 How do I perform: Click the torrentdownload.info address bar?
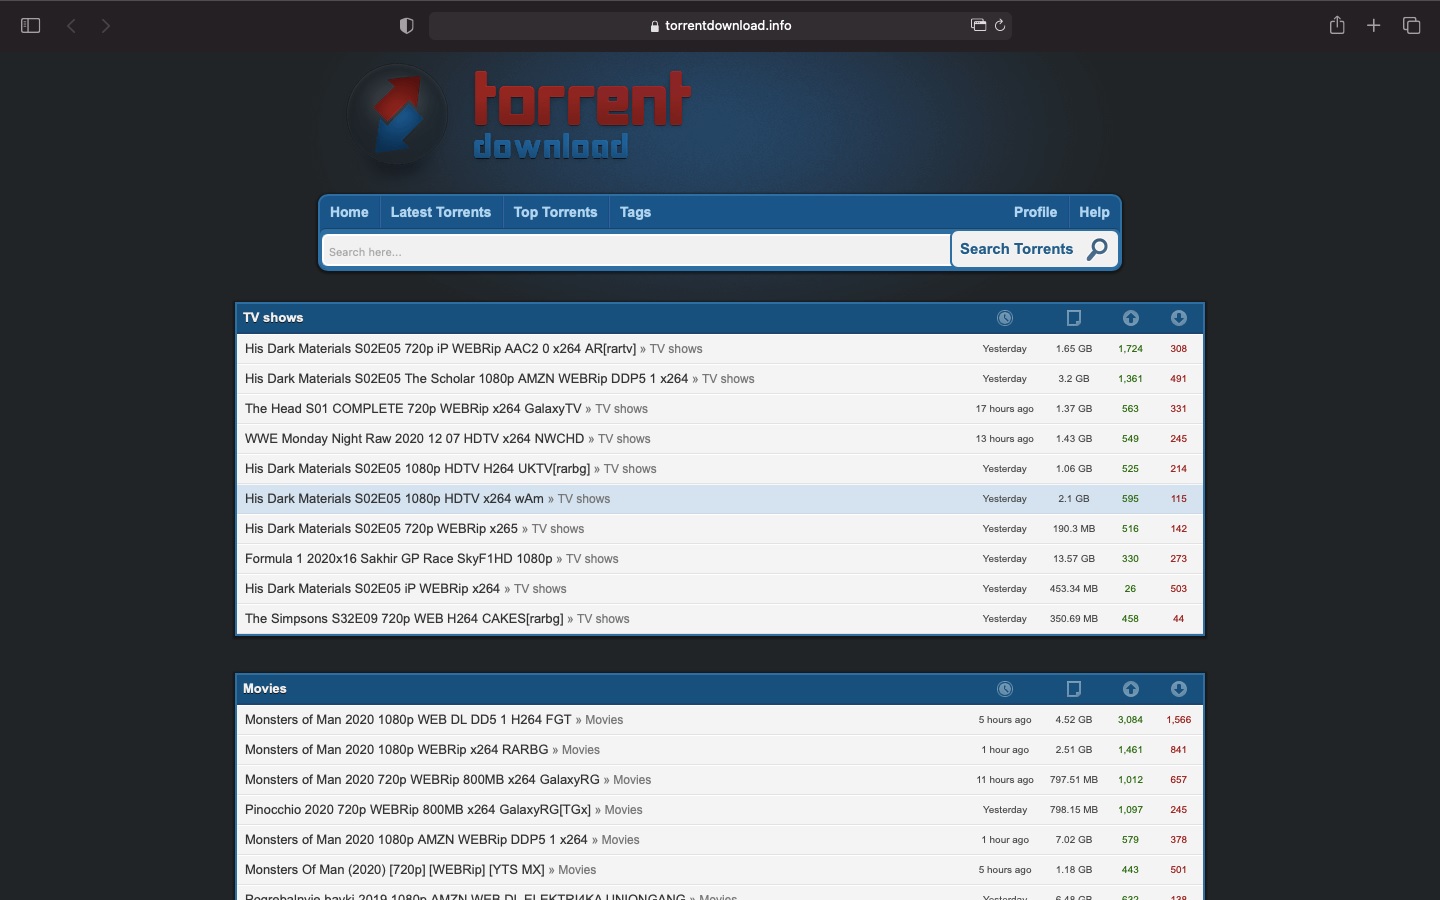pos(720,26)
